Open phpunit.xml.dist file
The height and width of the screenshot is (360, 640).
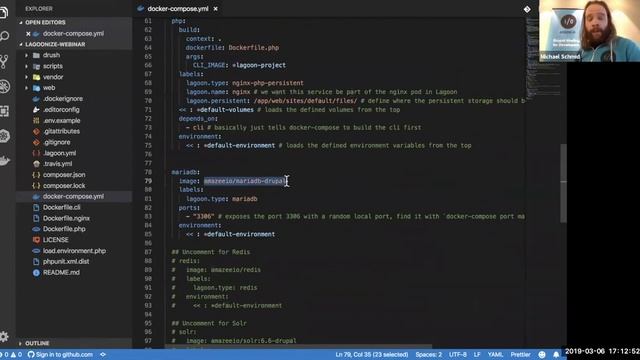[66, 262]
